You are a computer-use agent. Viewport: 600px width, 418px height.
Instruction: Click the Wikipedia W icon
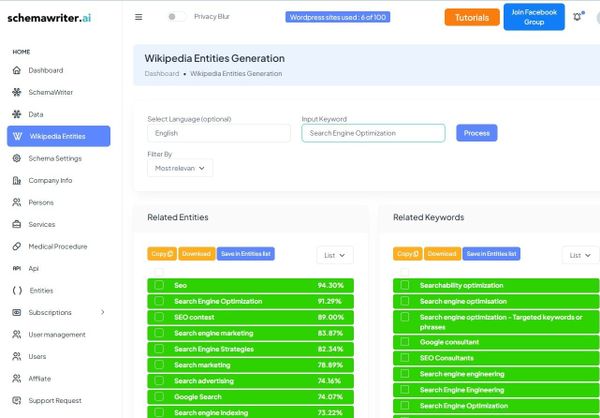pos(17,136)
